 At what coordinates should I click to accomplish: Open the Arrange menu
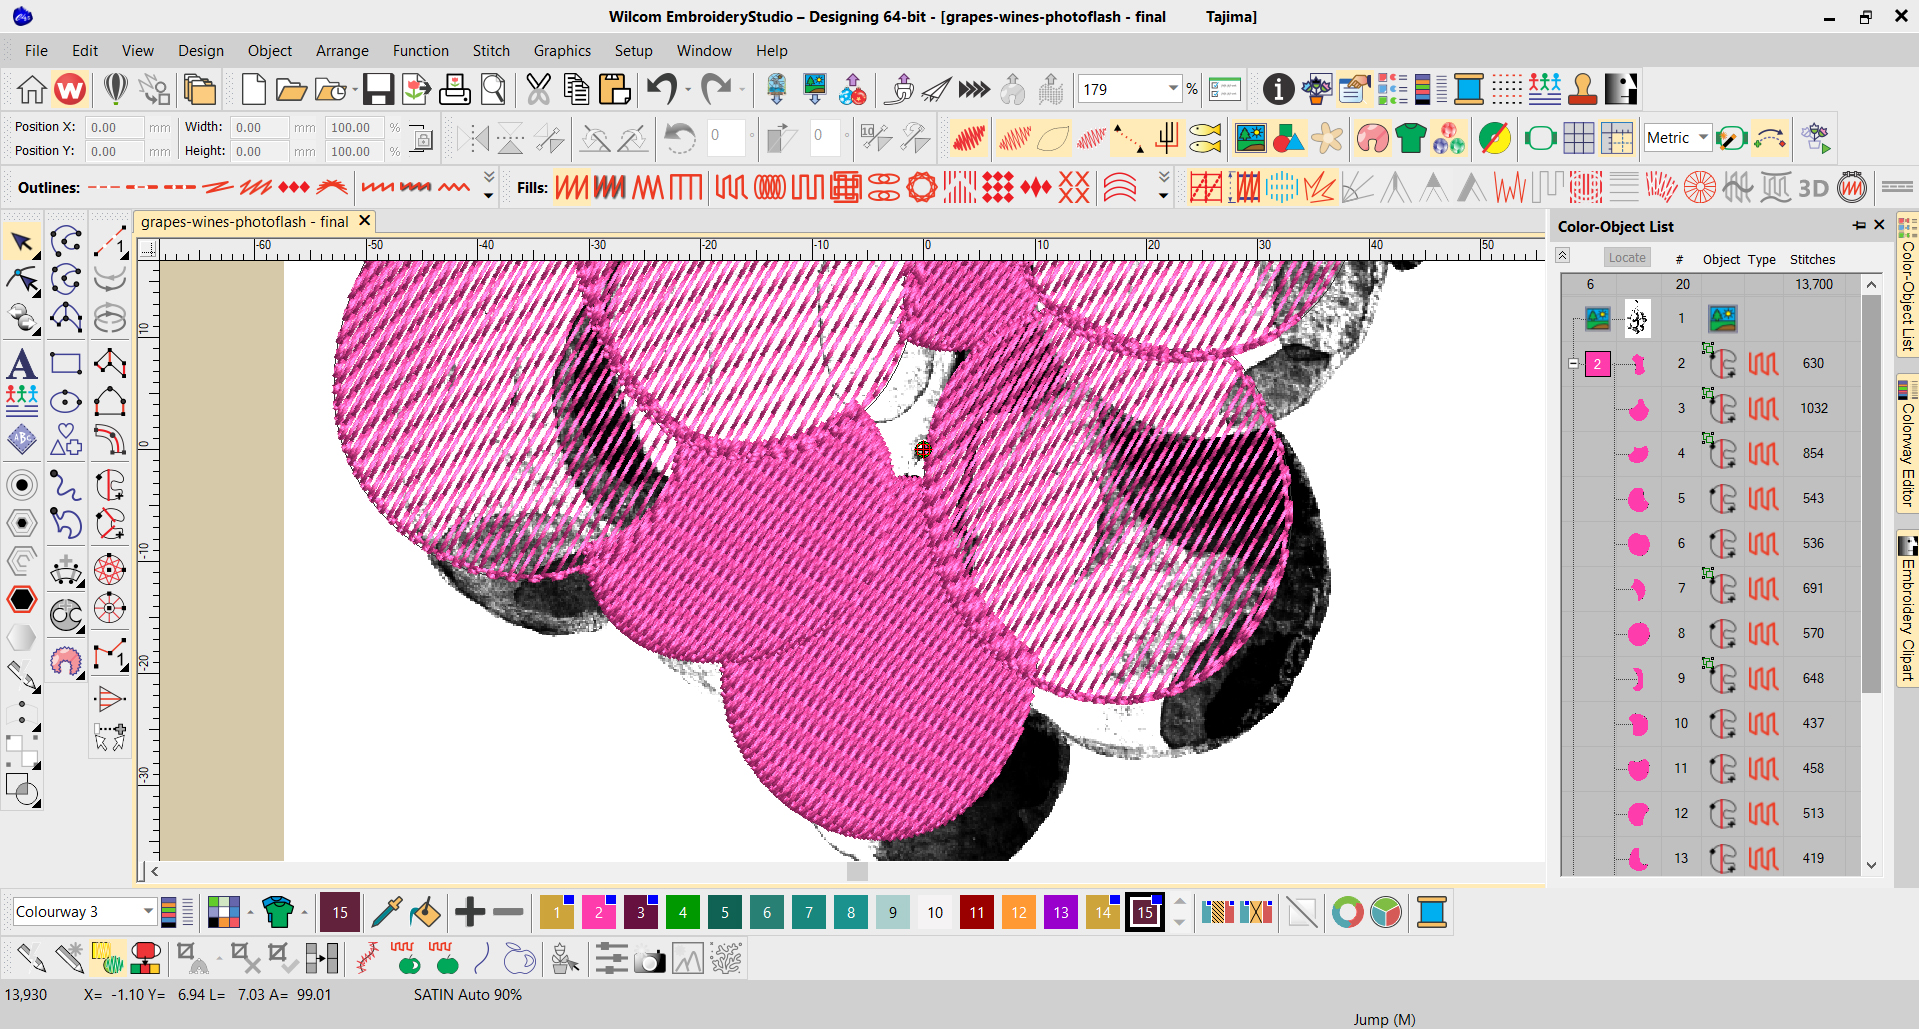click(x=342, y=51)
